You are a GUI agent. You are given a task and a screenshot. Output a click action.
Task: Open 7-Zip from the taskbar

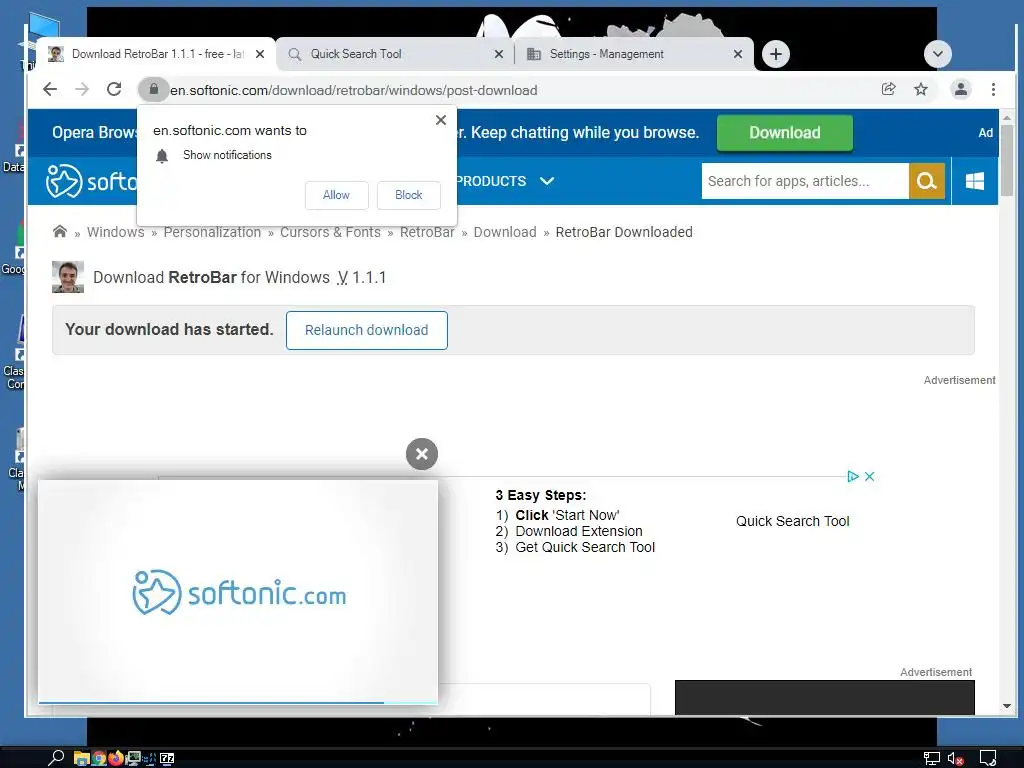click(167, 758)
